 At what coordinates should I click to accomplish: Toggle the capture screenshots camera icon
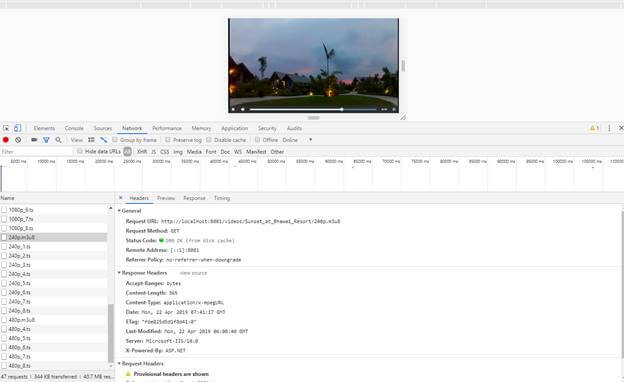click(34, 140)
